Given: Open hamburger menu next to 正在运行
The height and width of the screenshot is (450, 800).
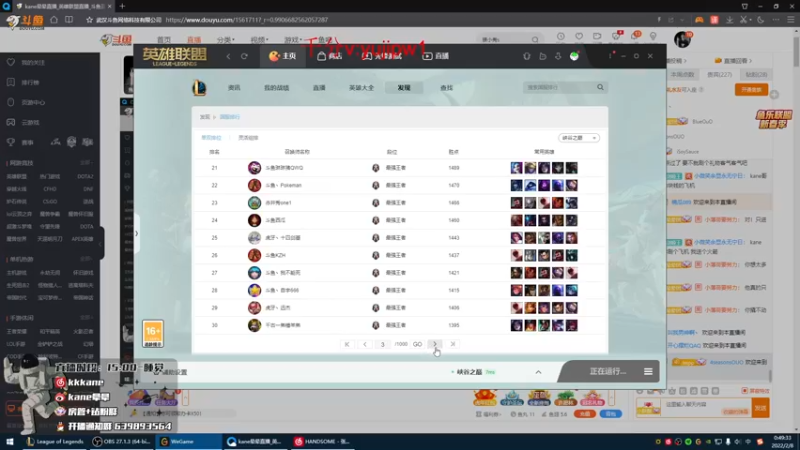Looking at the screenshot, I should click(x=648, y=371).
